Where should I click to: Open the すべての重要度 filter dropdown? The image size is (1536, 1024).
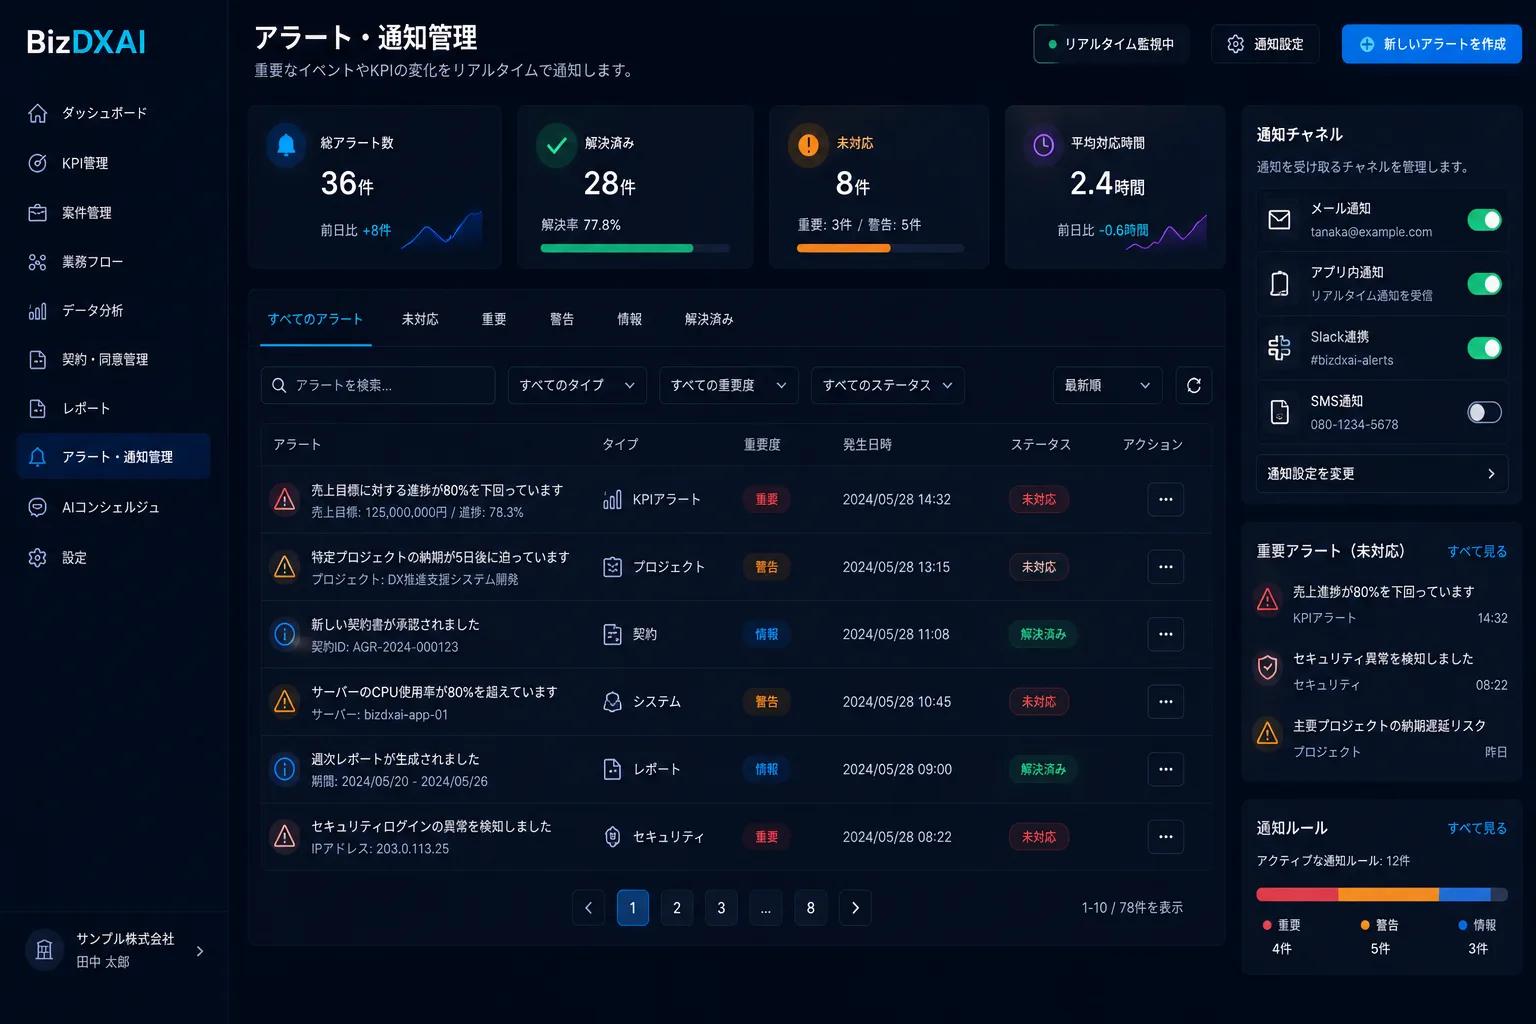click(728, 385)
